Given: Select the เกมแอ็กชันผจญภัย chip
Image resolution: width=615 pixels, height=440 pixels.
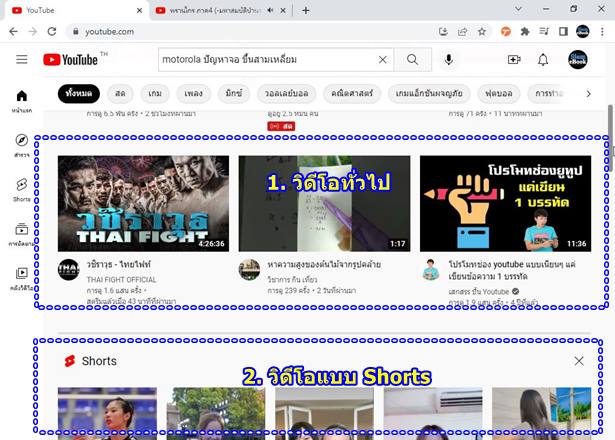Looking at the screenshot, I should coord(429,93).
